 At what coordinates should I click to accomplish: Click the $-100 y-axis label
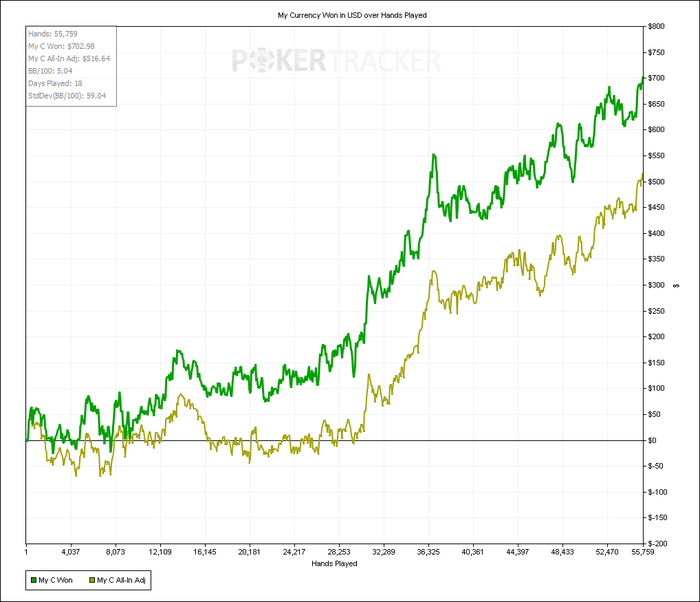pos(657,492)
